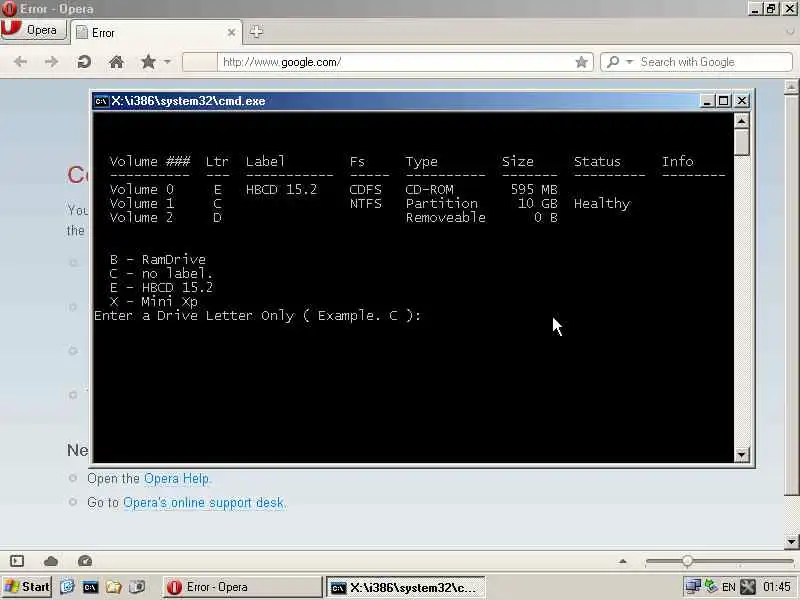Screen dimensions: 800x600
Task: Open Opera Link cloud icon
Action: (51, 561)
